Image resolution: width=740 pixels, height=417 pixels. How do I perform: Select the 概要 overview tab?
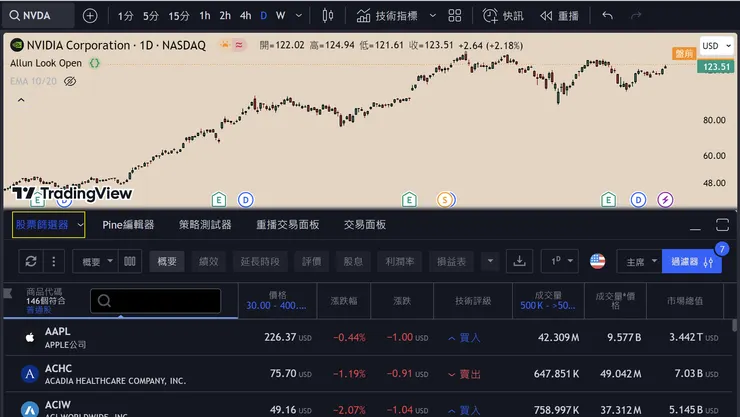[167, 261]
